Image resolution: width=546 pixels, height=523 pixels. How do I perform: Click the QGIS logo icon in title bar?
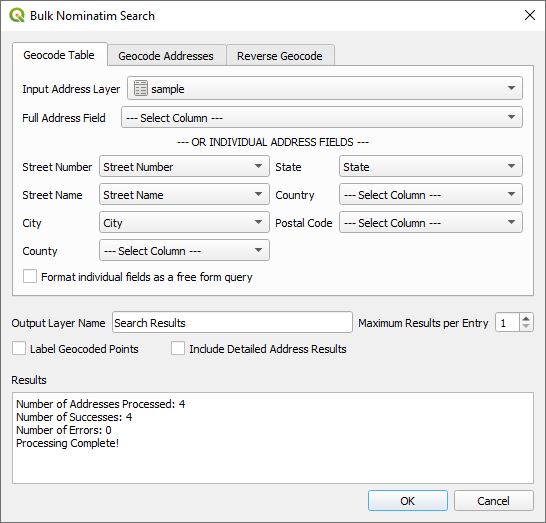coord(17,16)
